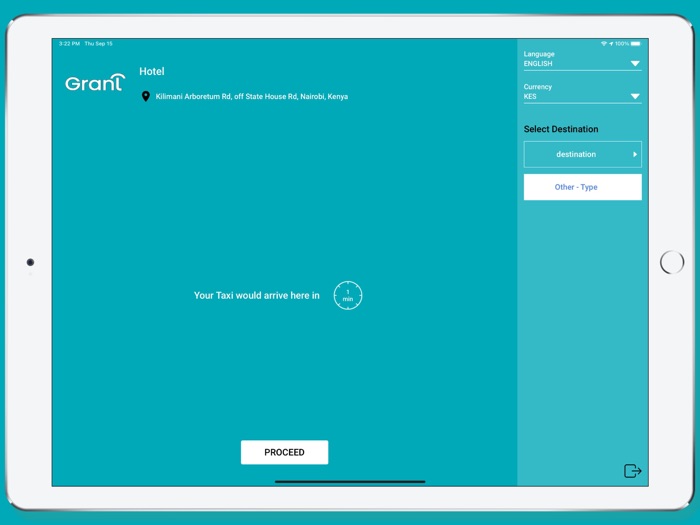
Task: Click the Select Destination heading
Action: (x=561, y=129)
